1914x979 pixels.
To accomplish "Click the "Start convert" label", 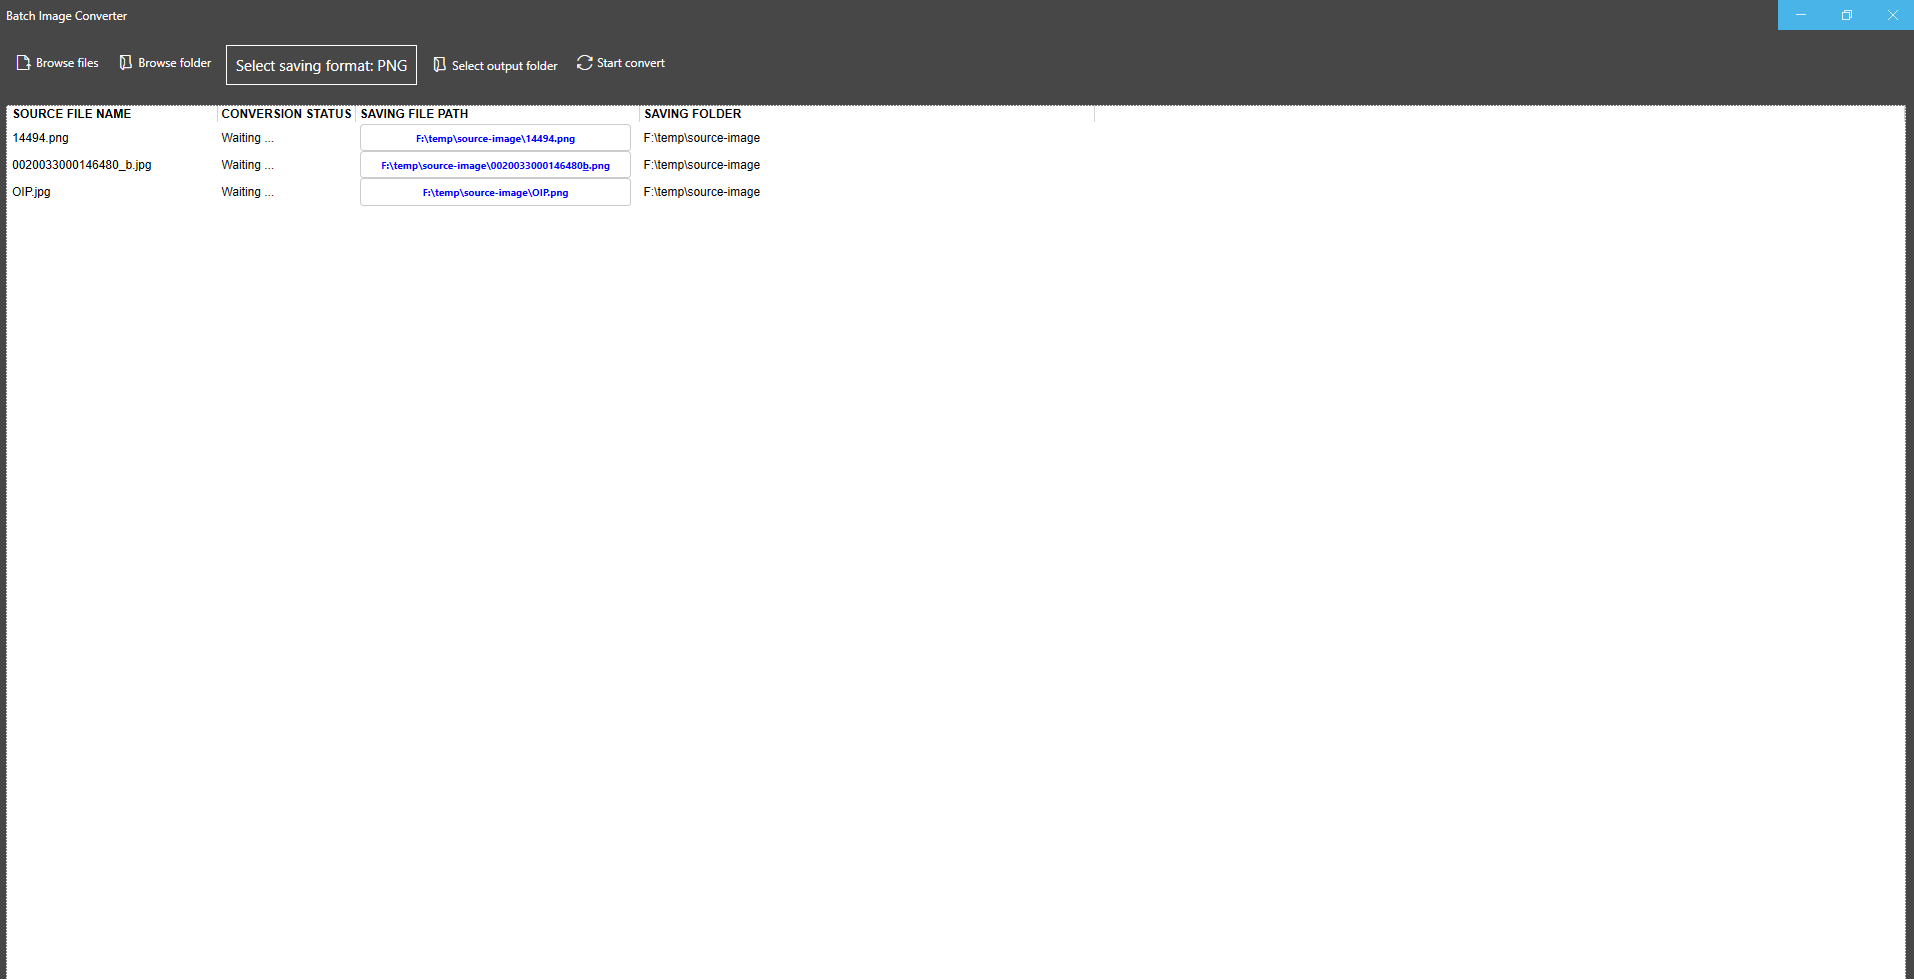I will coord(630,62).
